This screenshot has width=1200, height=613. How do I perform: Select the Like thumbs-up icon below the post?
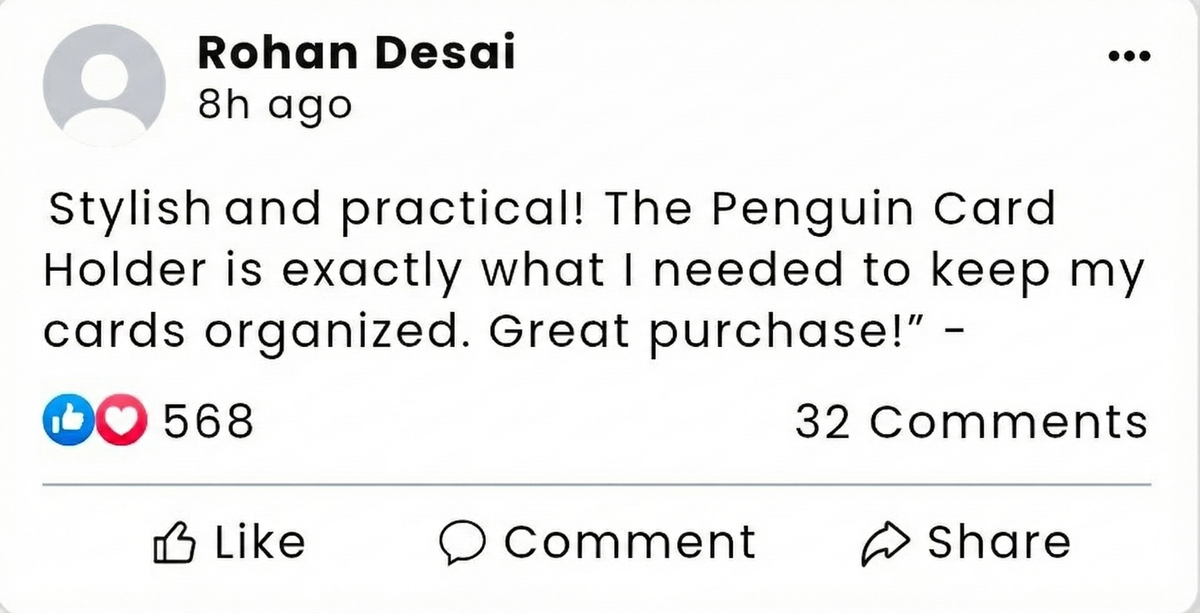tap(175, 541)
